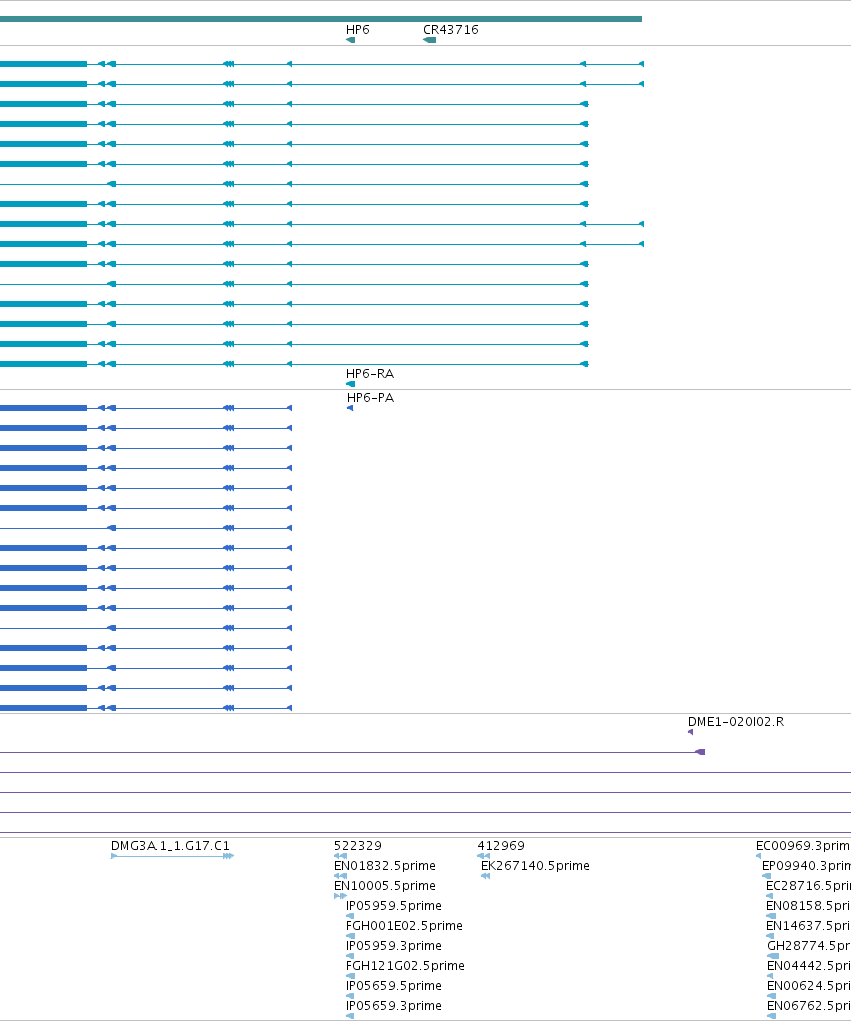Open the EN10005.5prime label
851x1021 pixels.
(385, 886)
